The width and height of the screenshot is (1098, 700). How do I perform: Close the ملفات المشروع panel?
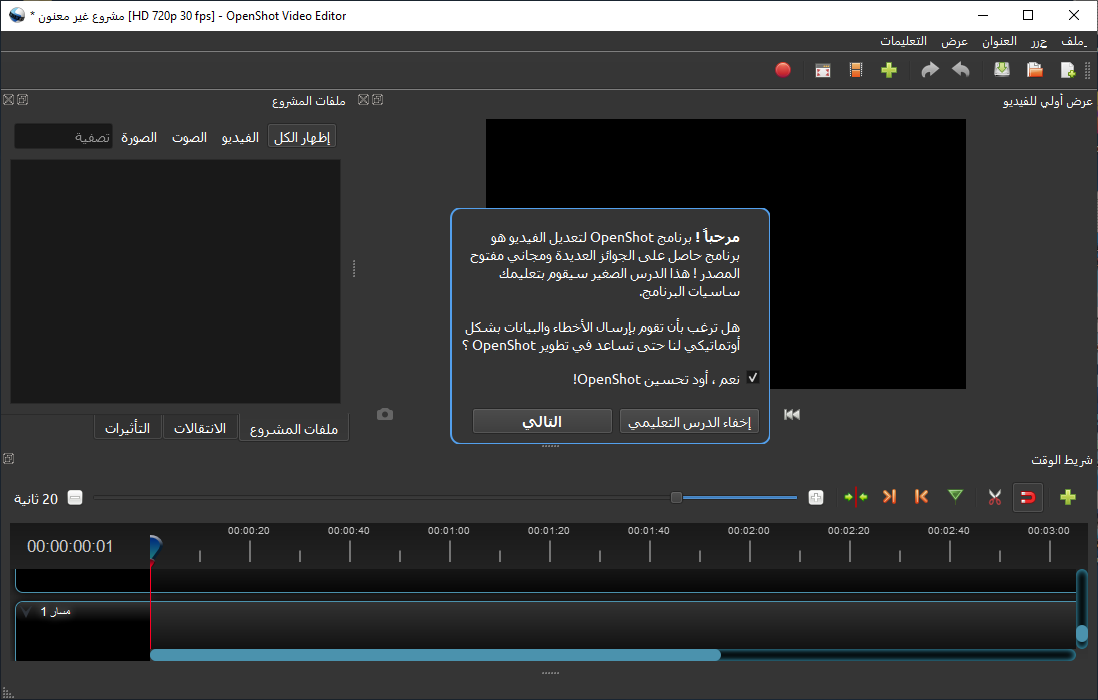click(8, 100)
